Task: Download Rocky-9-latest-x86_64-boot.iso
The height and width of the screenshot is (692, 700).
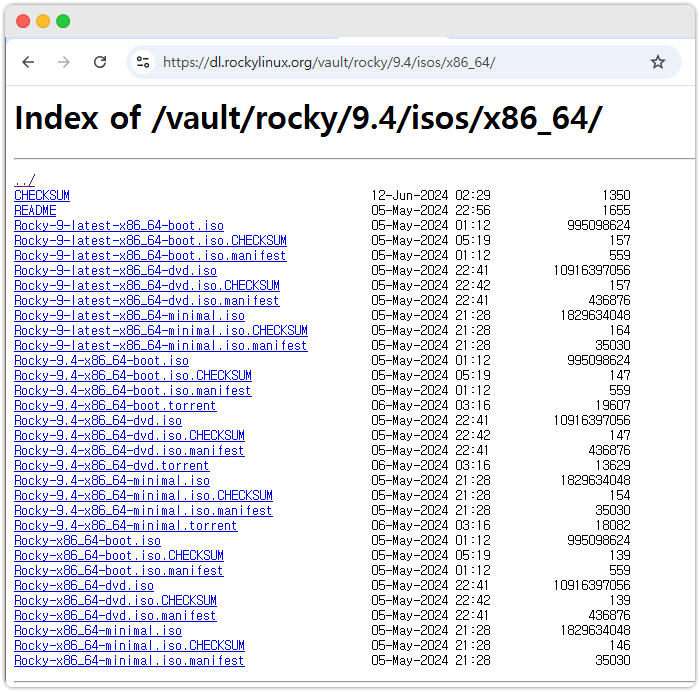Action: click(x=119, y=225)
